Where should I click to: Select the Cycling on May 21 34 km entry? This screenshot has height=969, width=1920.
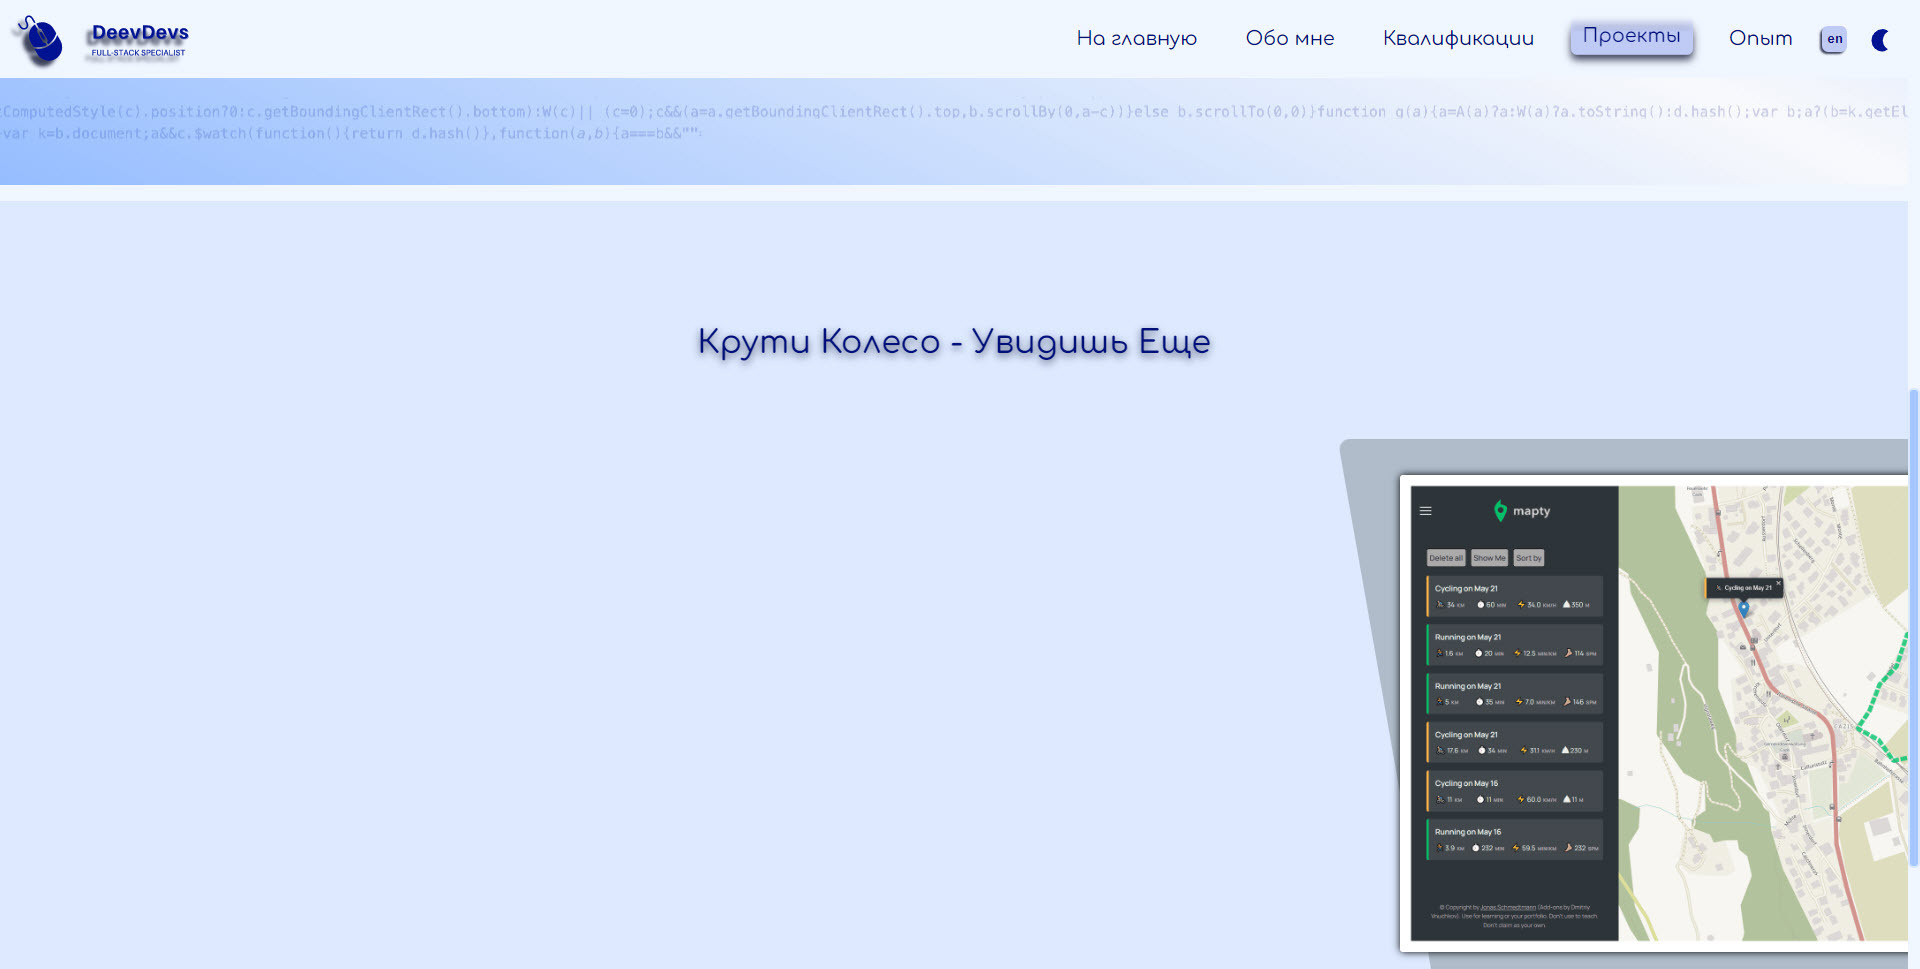click(x=1514, y=596)
